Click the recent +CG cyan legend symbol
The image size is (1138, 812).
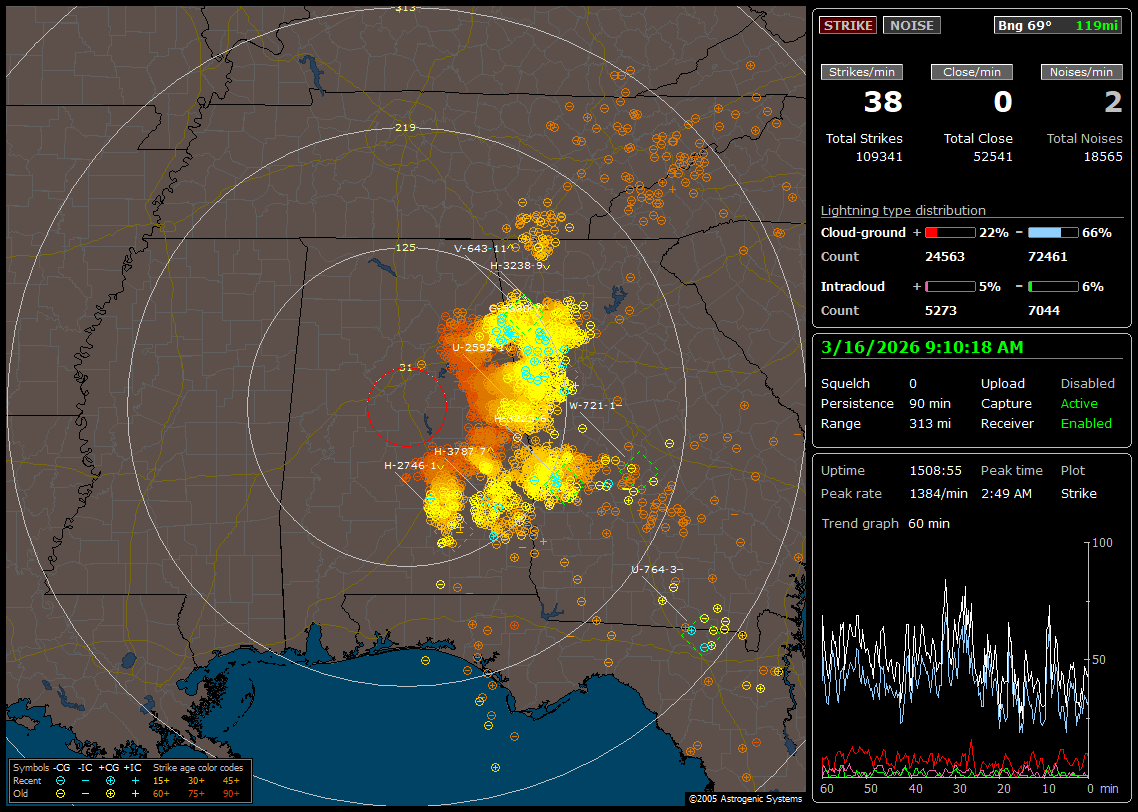click(x=110, y=780)
